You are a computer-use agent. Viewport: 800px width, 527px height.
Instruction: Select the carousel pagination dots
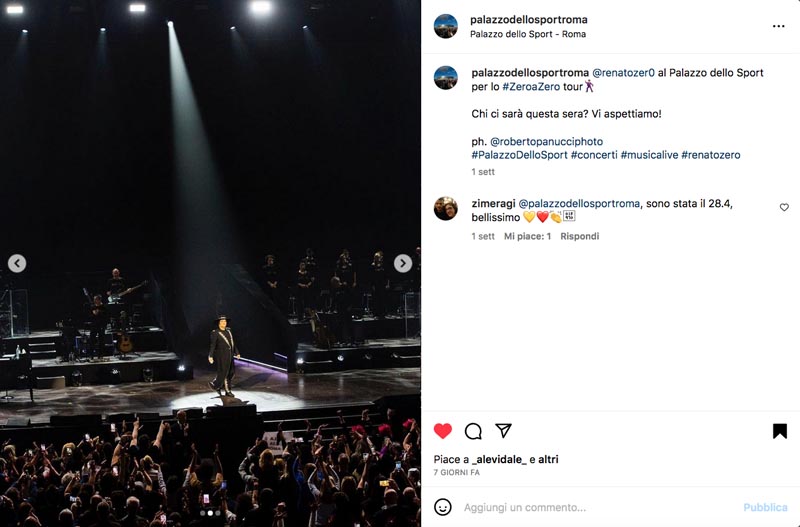coord(210,513)
